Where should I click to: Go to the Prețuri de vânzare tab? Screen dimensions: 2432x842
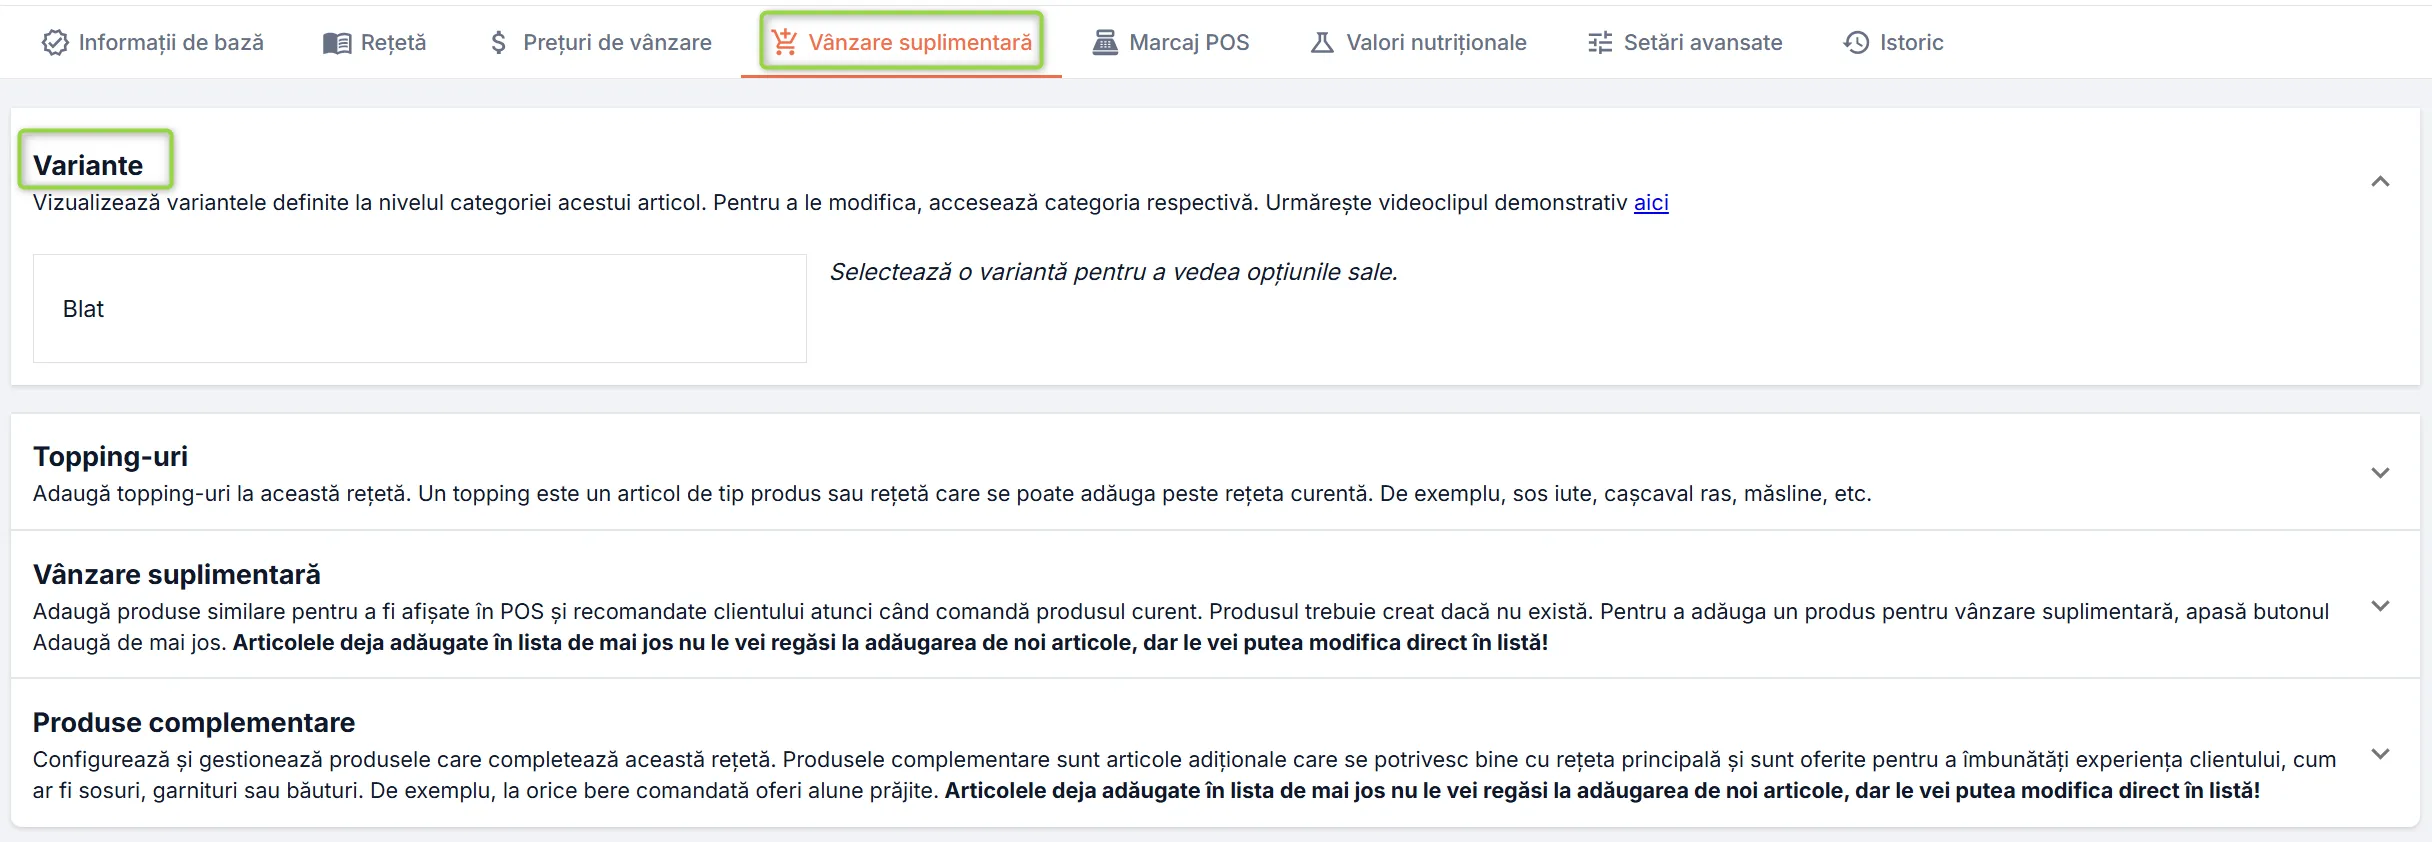pyautogui.click(x=601, y=42)
